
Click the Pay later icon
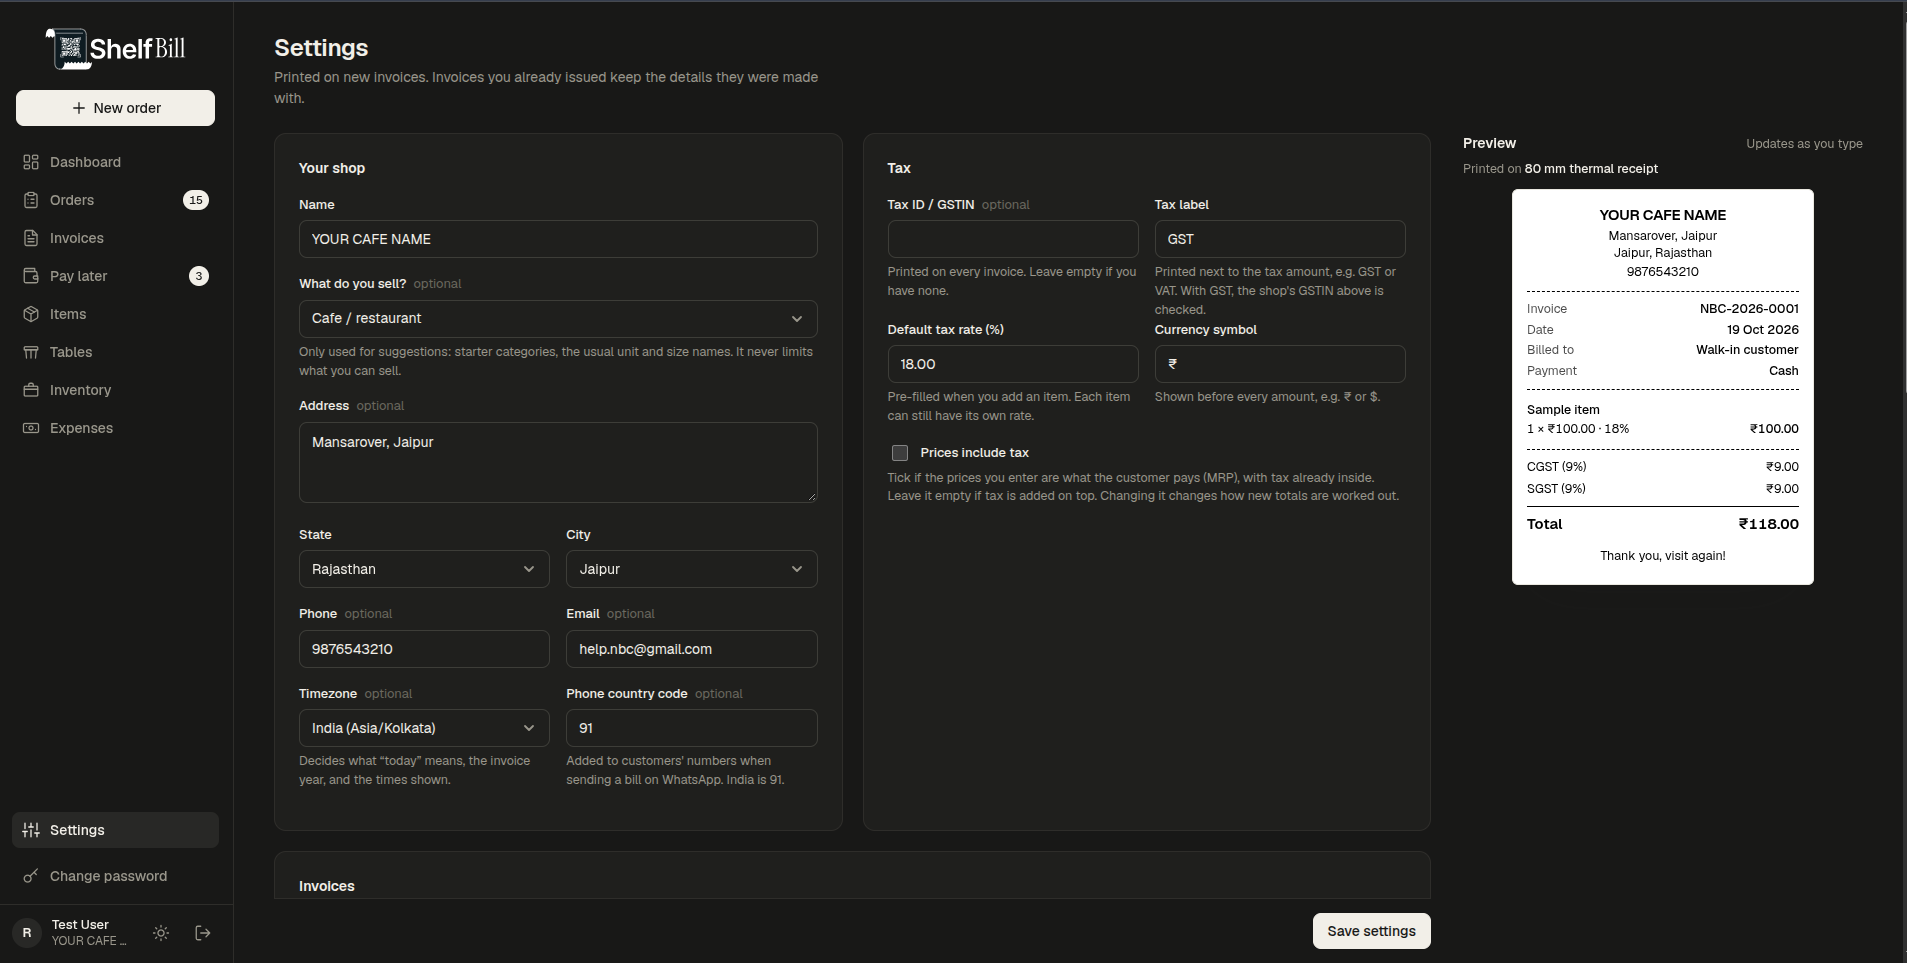tap(31, 276)
